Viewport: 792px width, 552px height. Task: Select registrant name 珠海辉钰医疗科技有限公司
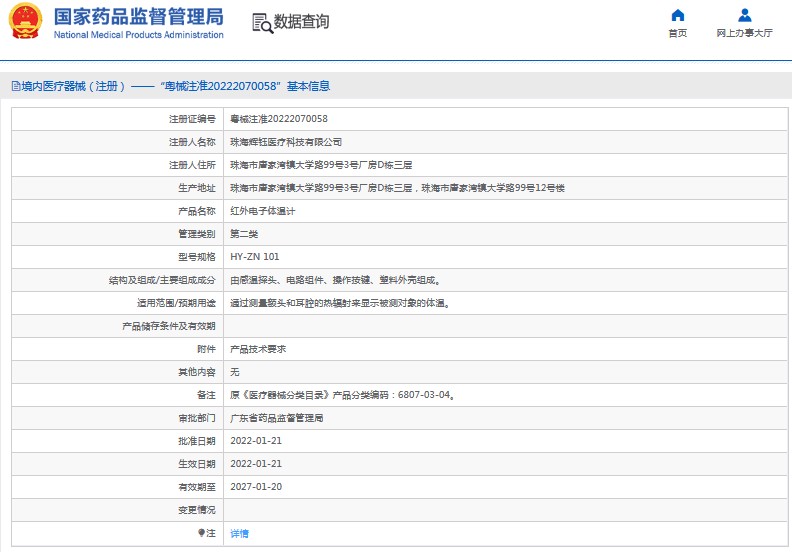point(286,142)
